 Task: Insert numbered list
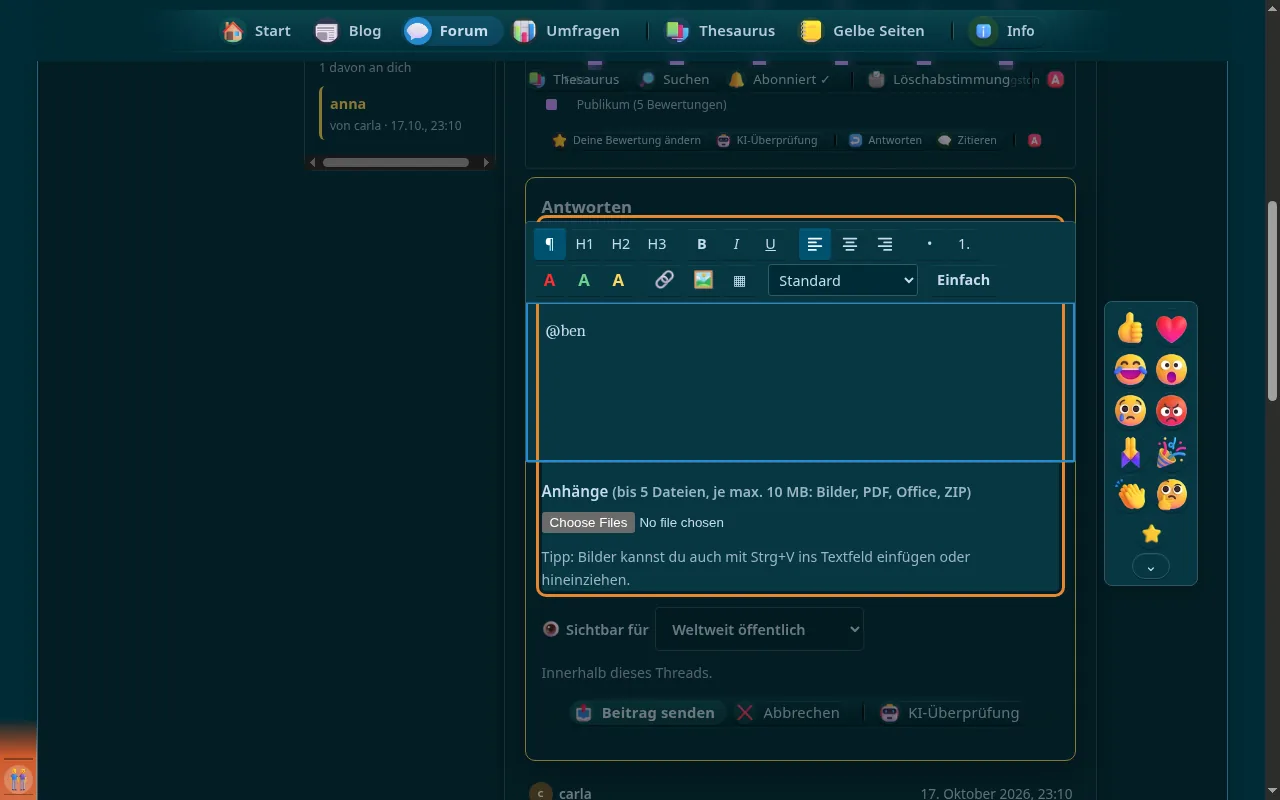click(964, 244)
